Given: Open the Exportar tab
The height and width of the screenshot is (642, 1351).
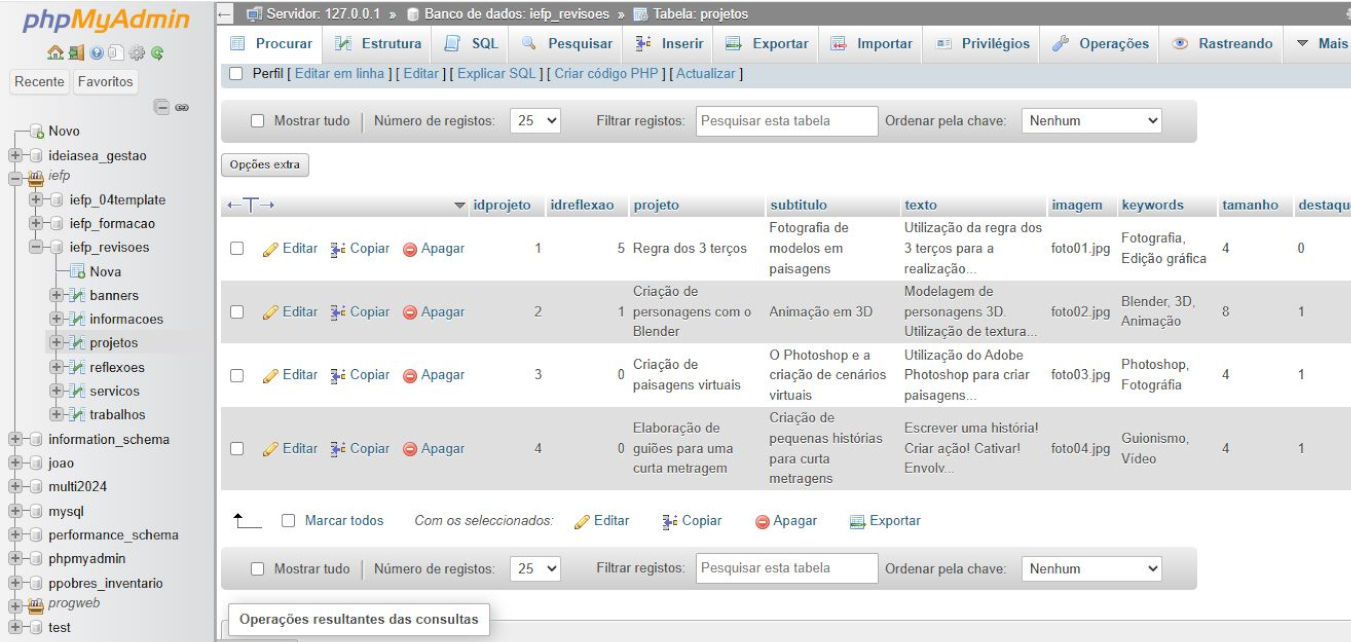Looking at the screenshot, I should [x=767, y=44].
